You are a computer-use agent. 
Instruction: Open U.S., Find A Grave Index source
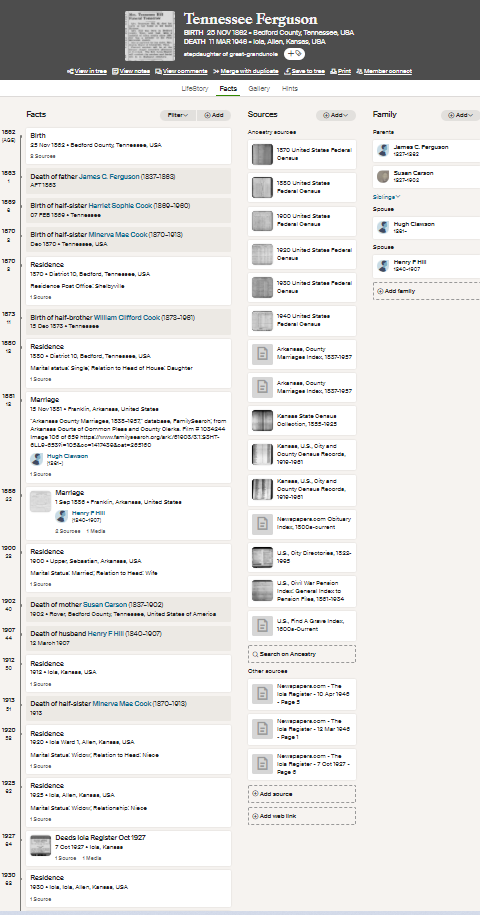click(x=302, y=625)
